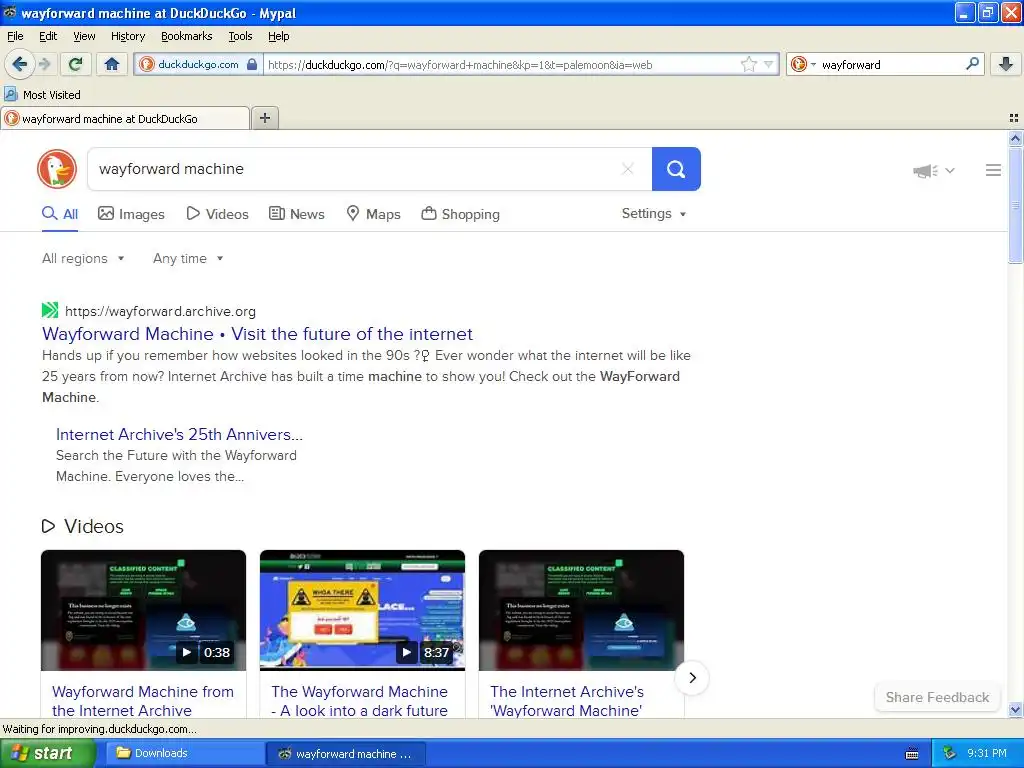Expand the All regions filter
This screenshot has width=1024, height=768.
point(83,259)
